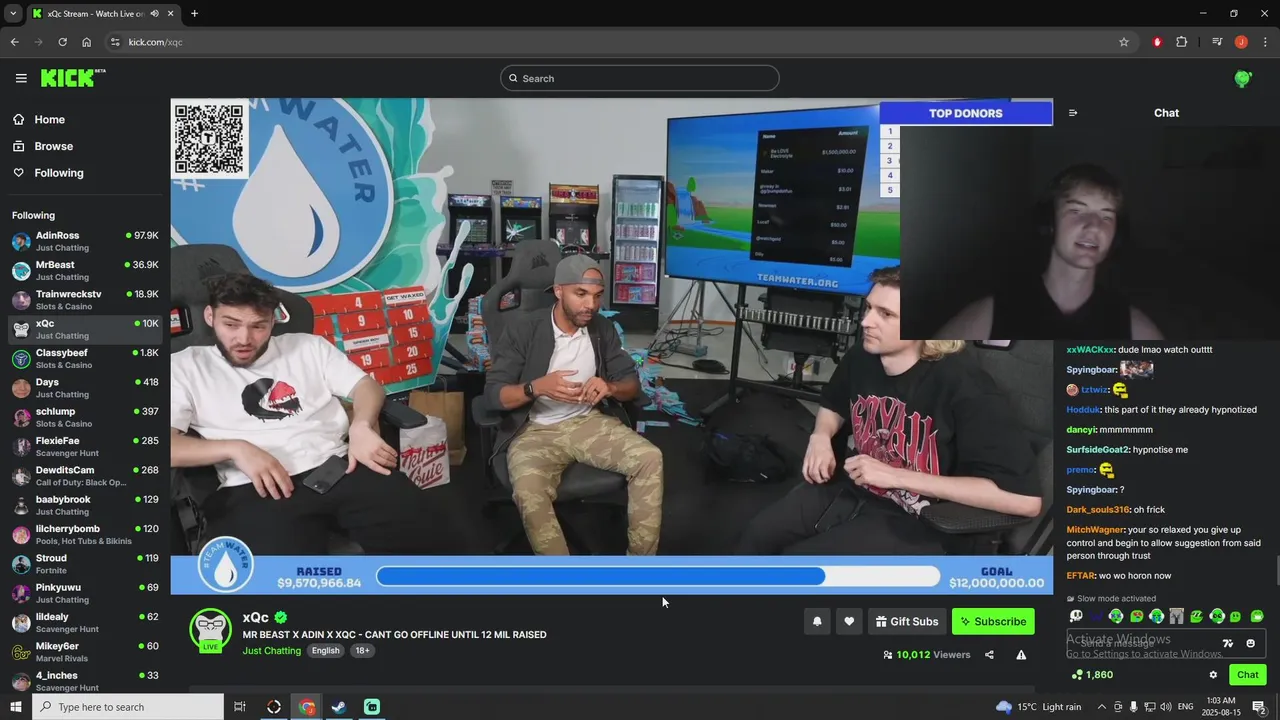The height and width of the screenshot is (720, 1280).
Task: Open chat settings gear icon
Action: (1213, 675)
